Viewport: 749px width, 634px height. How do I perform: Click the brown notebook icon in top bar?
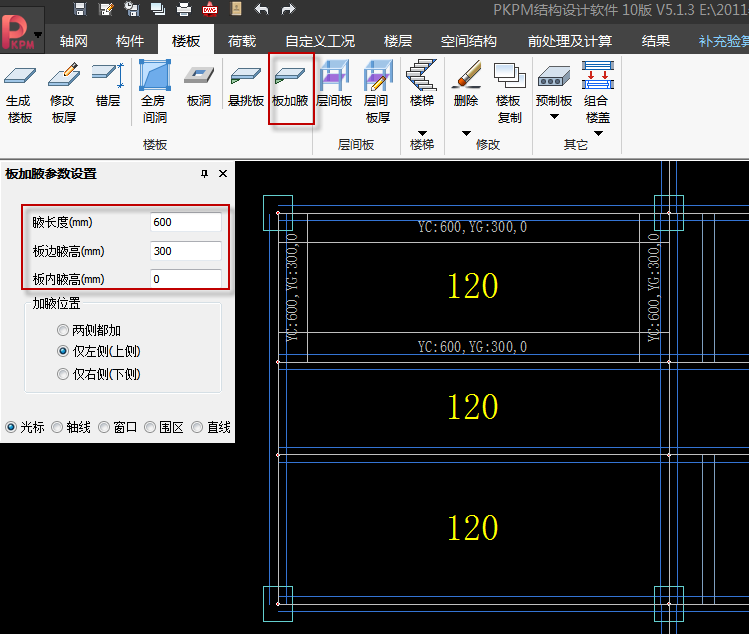click(236, 9)
